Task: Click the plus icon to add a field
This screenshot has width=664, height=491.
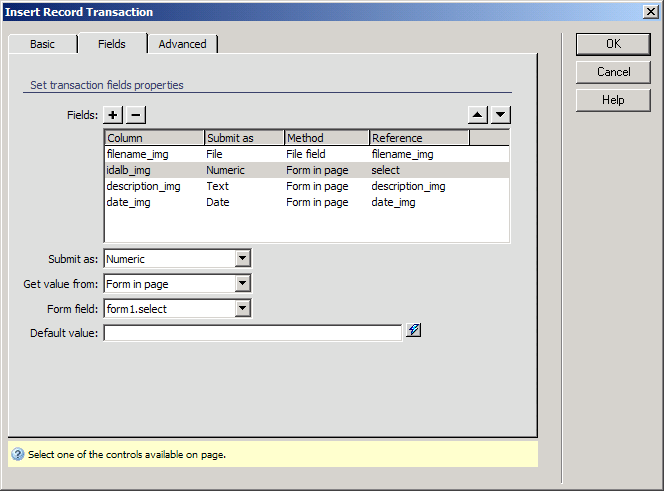Action: (114, 115)
